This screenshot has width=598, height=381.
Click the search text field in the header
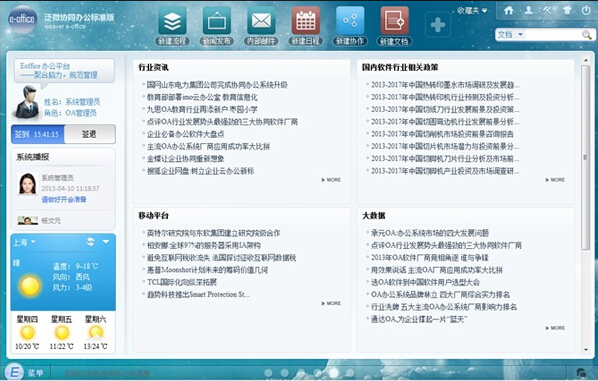click(x=553, y=35)
